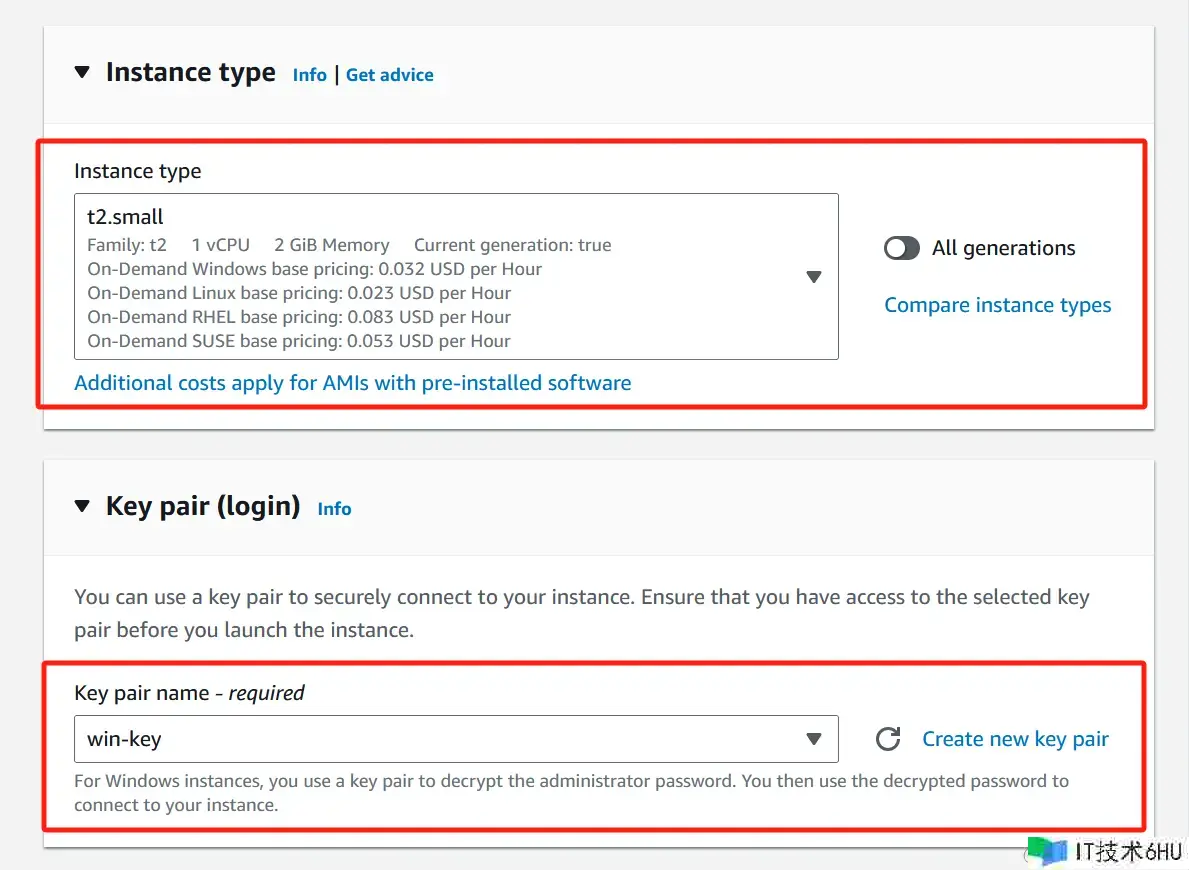Click Create new key pair link
The image size is (1189, 870).
tap(1015, 739)
